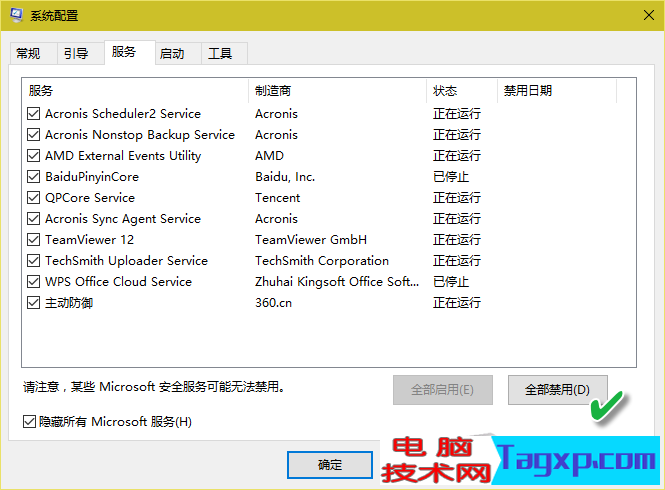Select the BaiduPinyinCore row name
This screenshot has height=490, width=665.
click(92, 176)
